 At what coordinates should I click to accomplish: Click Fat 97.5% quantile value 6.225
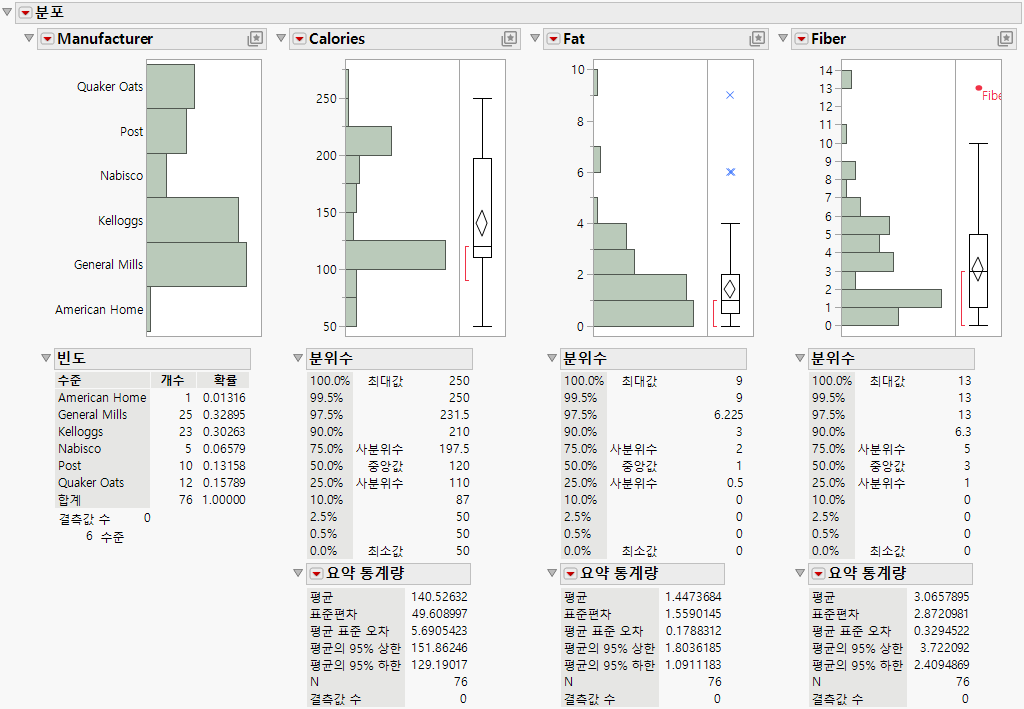[728, 415]
